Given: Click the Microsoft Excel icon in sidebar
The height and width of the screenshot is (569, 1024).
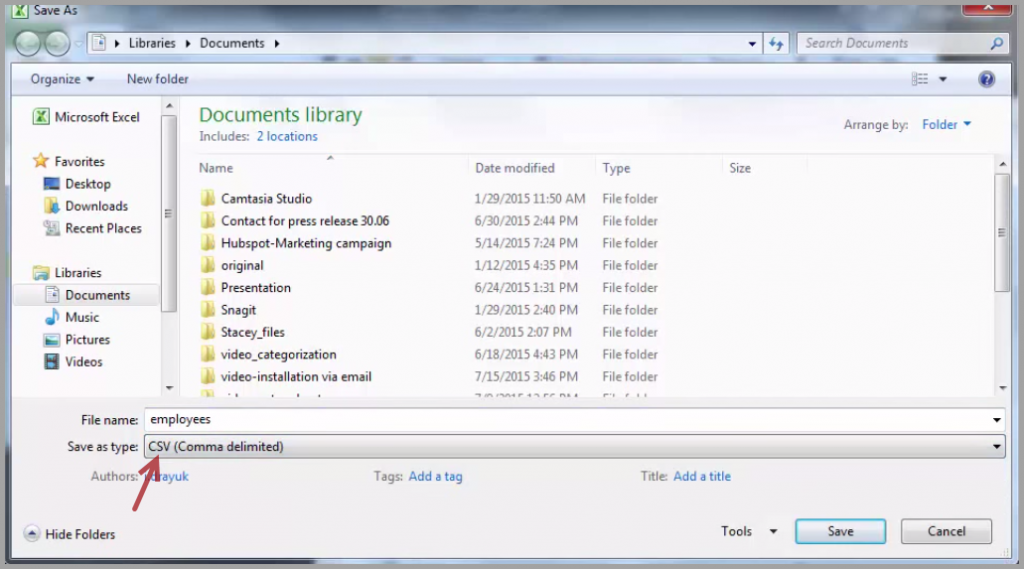Looking at the screenshot, I should [41, 117].
